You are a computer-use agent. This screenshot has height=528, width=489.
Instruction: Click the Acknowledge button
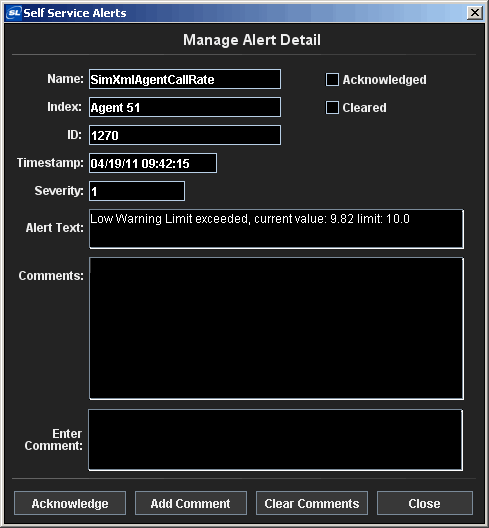(x=70, y=503)
